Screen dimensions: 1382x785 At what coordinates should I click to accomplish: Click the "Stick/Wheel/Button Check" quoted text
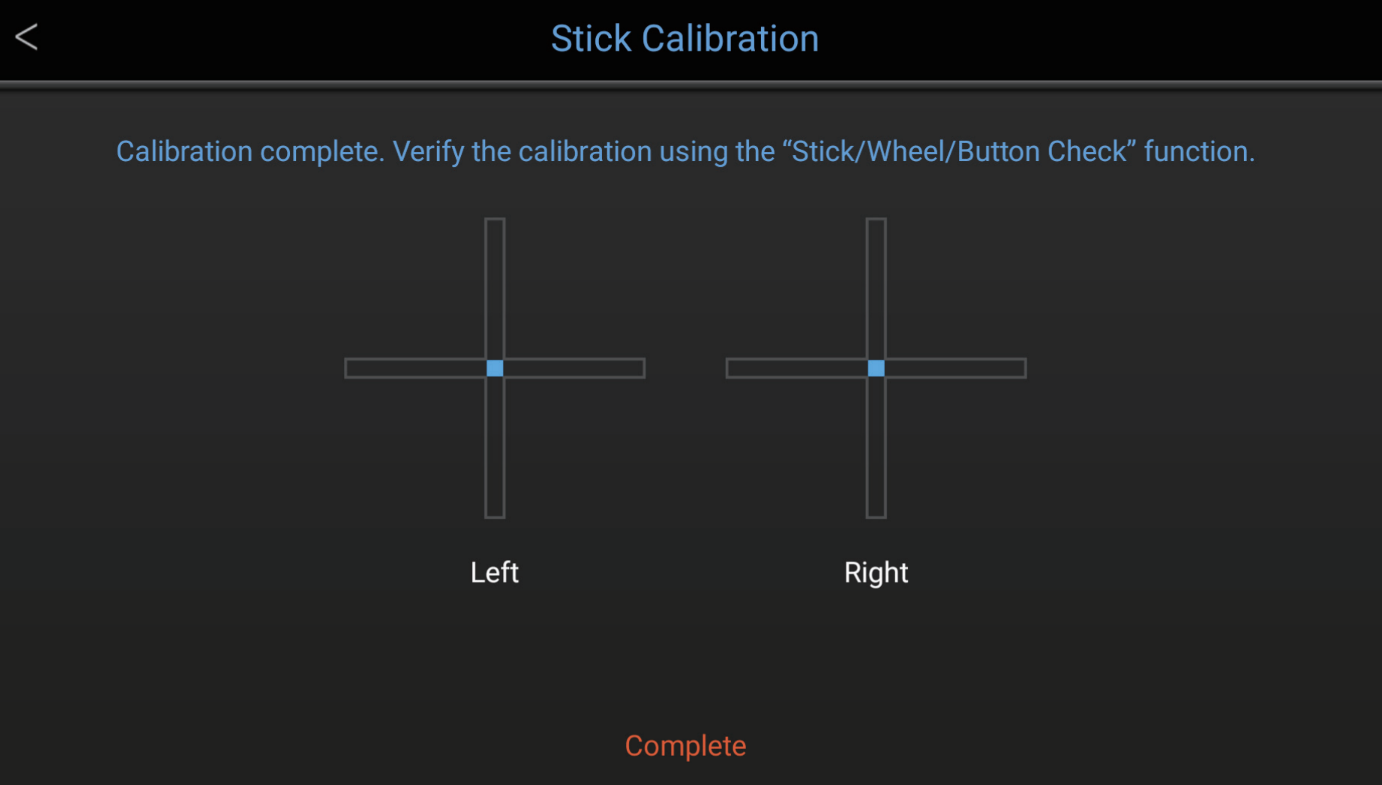957,152
